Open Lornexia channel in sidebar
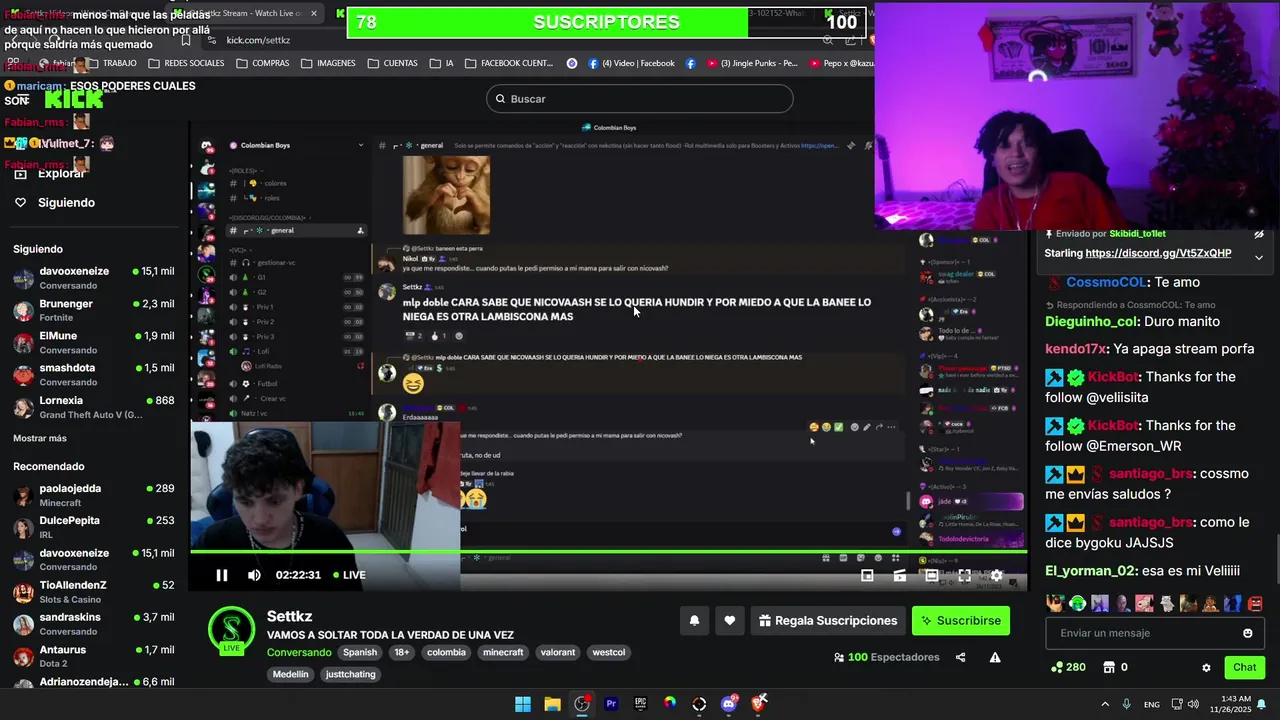This screenshot has height=720, width=1280. tap(94, 406)
